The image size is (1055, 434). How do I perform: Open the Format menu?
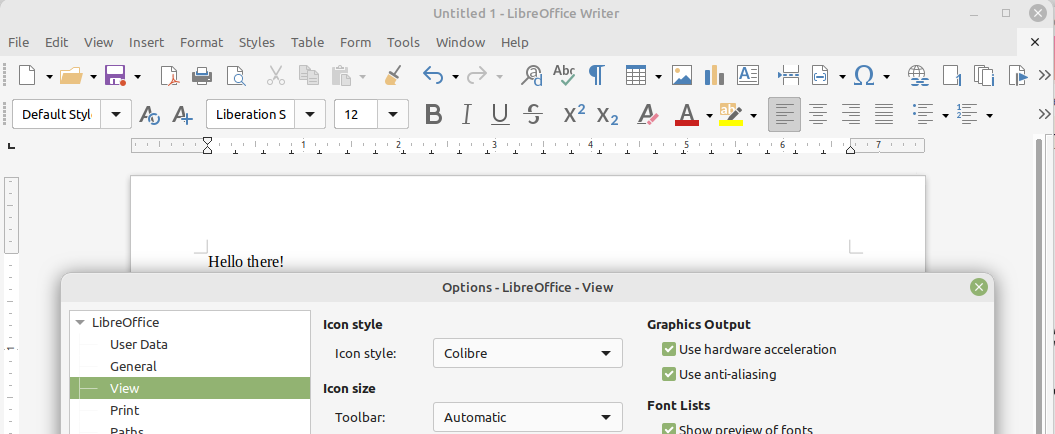coord(201,43)
